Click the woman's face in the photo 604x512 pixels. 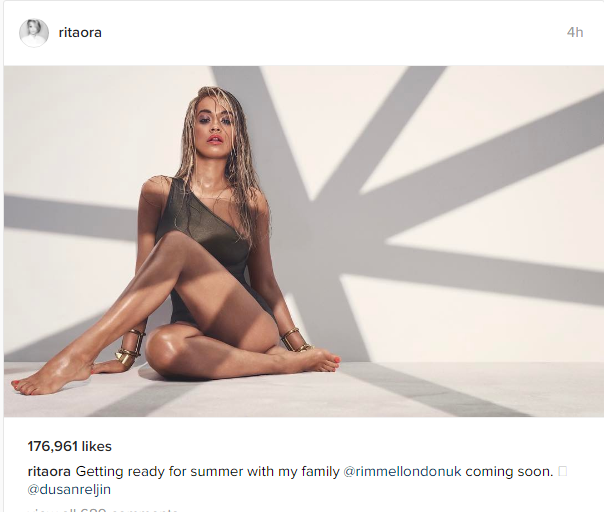tap(214, 125)
